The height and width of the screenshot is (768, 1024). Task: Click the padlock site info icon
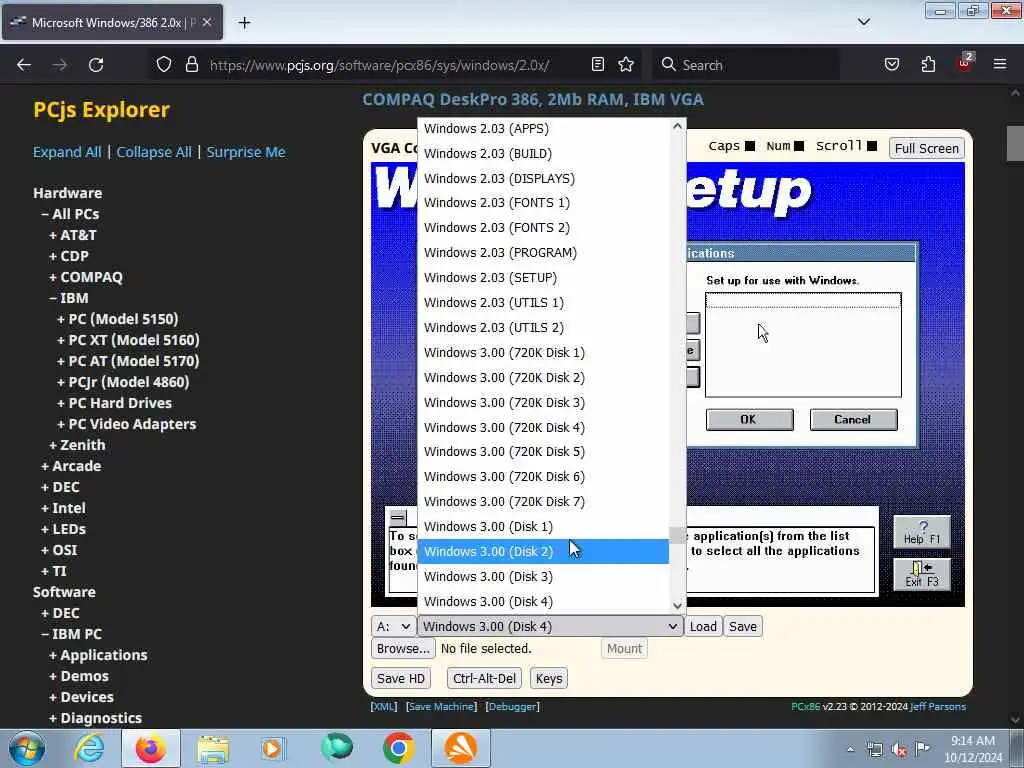[x=191, y=65]
